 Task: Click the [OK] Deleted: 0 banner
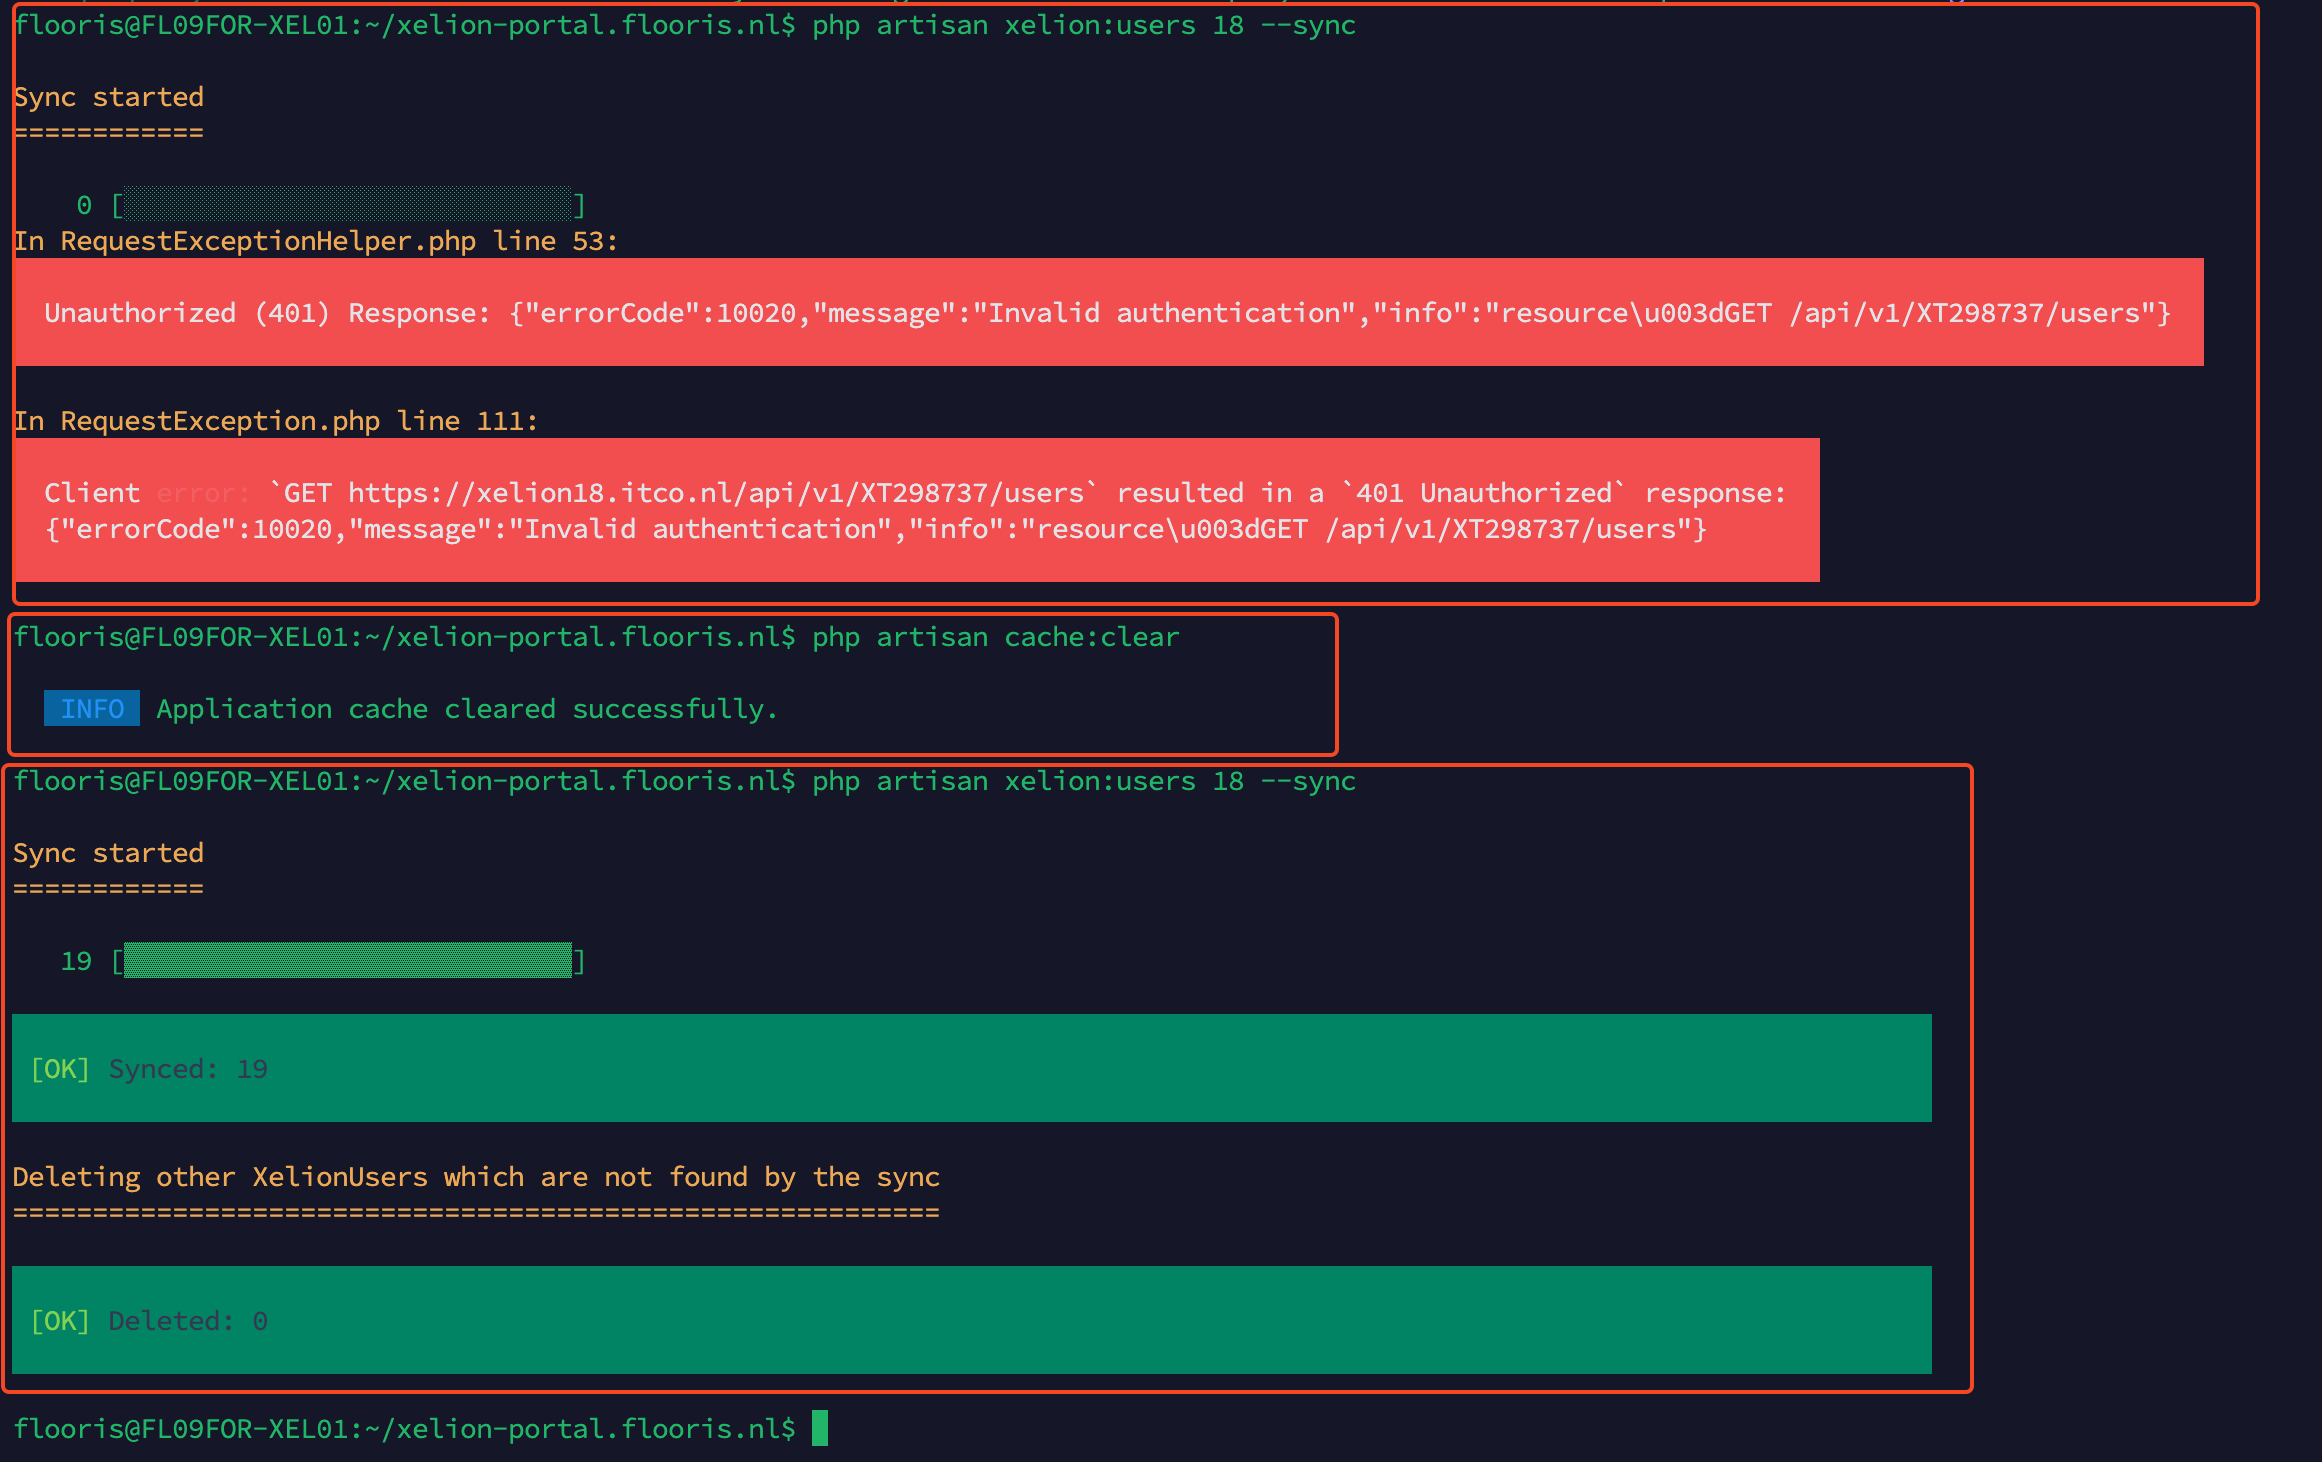point(972,1320)
